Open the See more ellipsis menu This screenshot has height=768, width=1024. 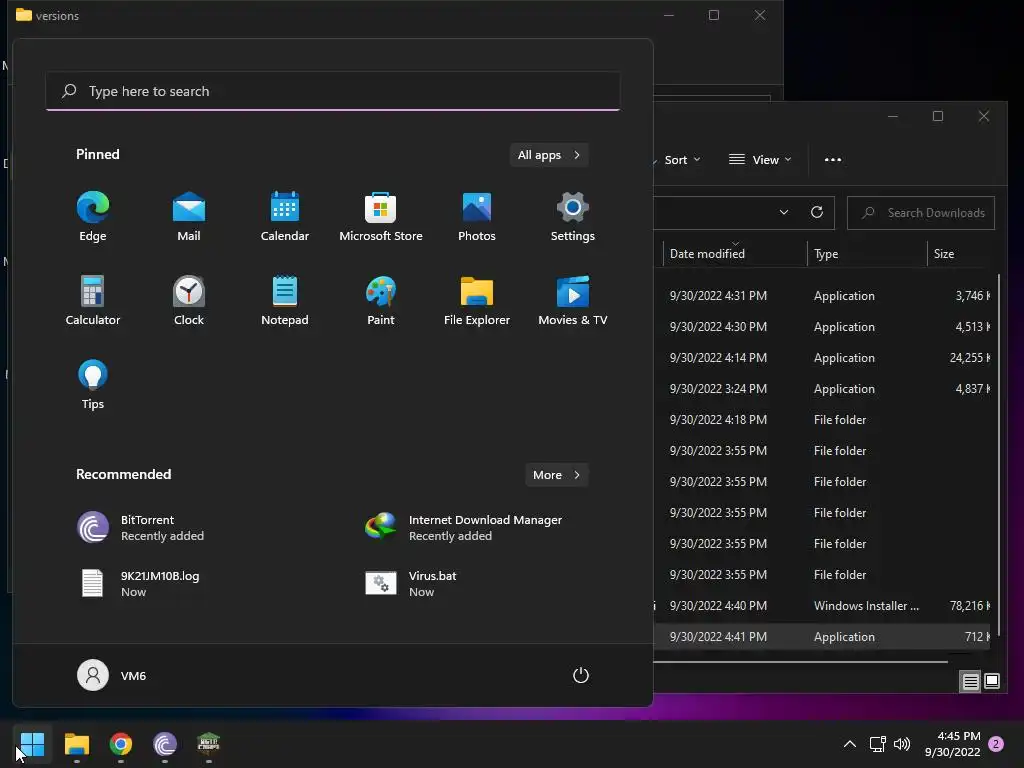click(x=833, y=160)
